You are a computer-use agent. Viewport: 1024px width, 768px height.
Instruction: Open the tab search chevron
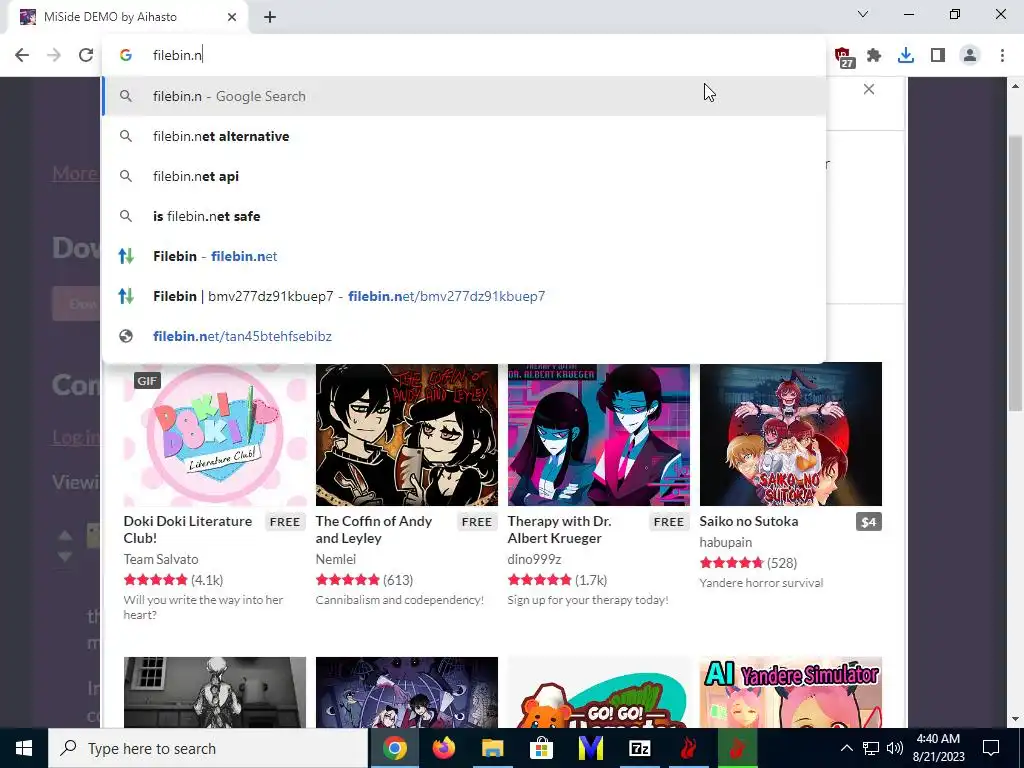863,14
